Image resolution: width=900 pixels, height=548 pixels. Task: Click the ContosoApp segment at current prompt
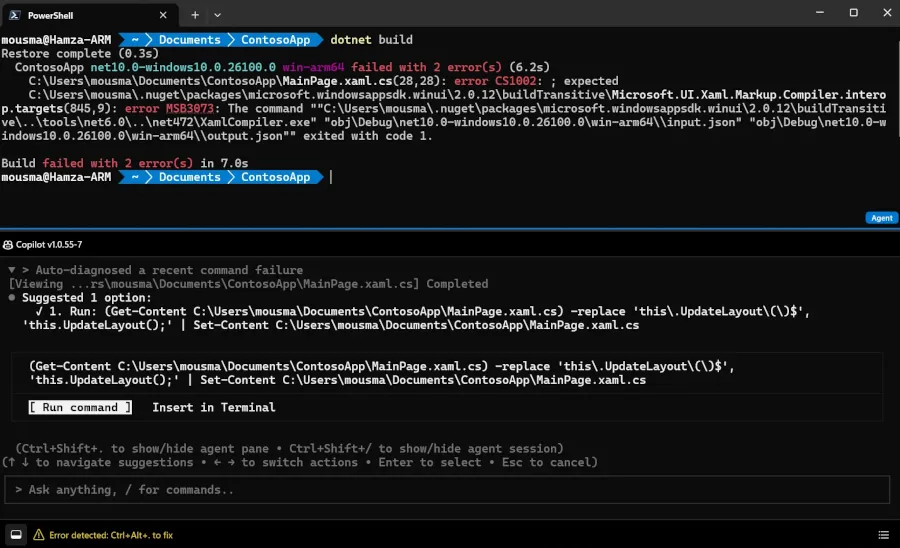pyautogui.click(x=275, y=177)
